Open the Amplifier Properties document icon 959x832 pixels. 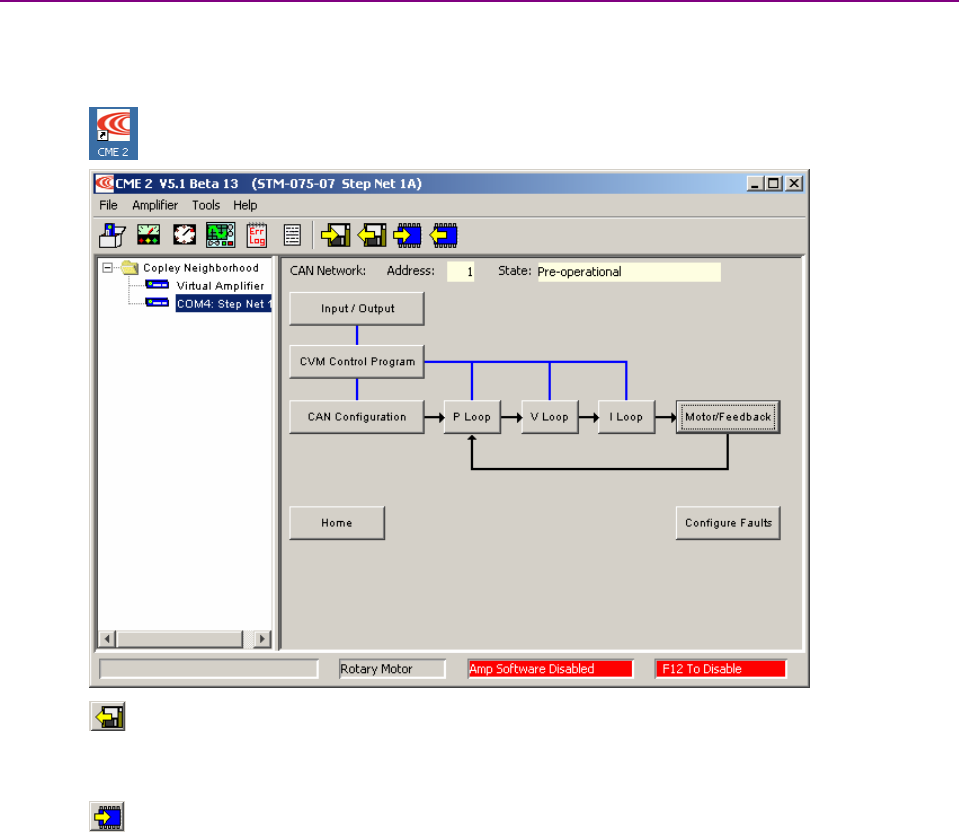coord(292,235)
